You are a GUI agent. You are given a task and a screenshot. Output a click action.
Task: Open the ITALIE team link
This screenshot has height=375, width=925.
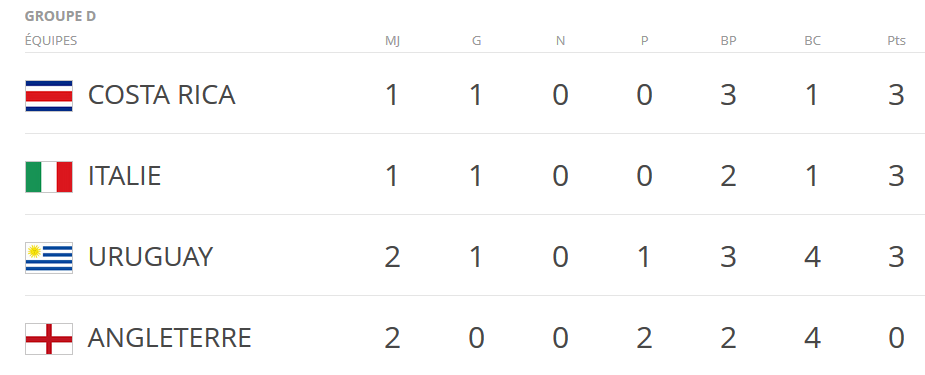coord(124,176)
